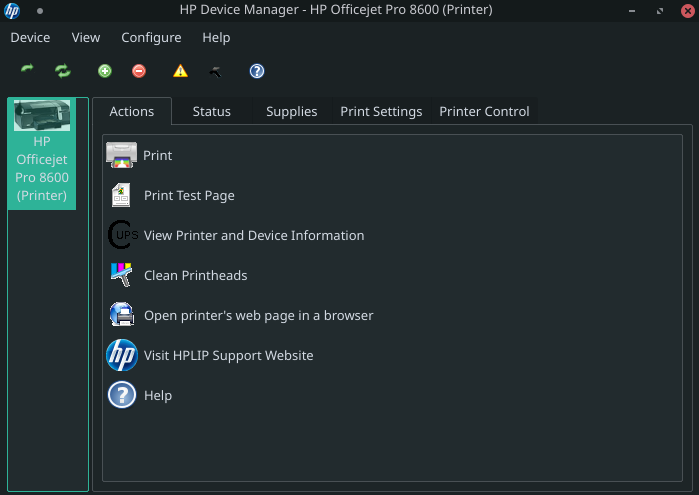Click the test page document icon

click(x=121, y=195)
